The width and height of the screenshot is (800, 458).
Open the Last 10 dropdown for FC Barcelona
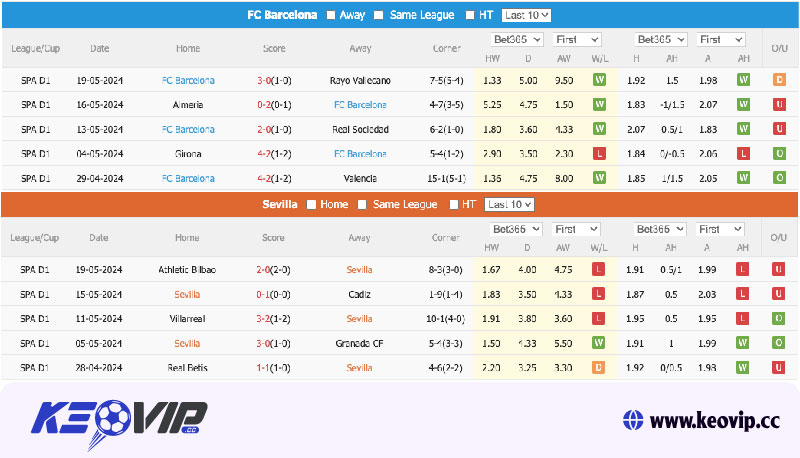[526, 15]
